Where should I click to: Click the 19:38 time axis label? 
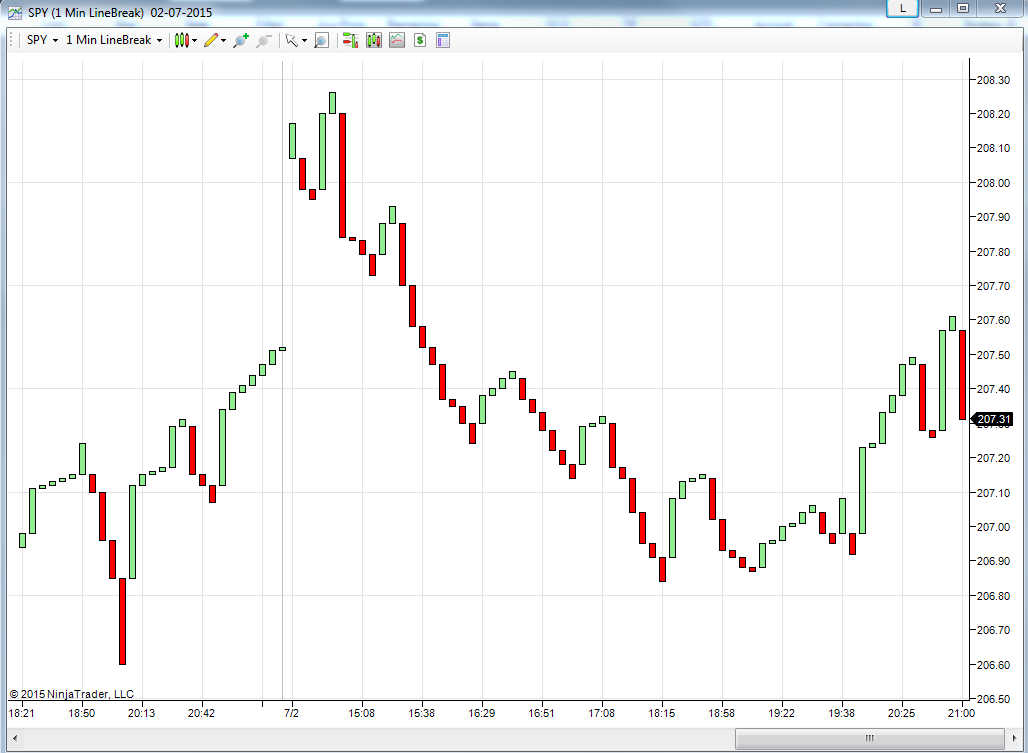click(x=841, y=713)
